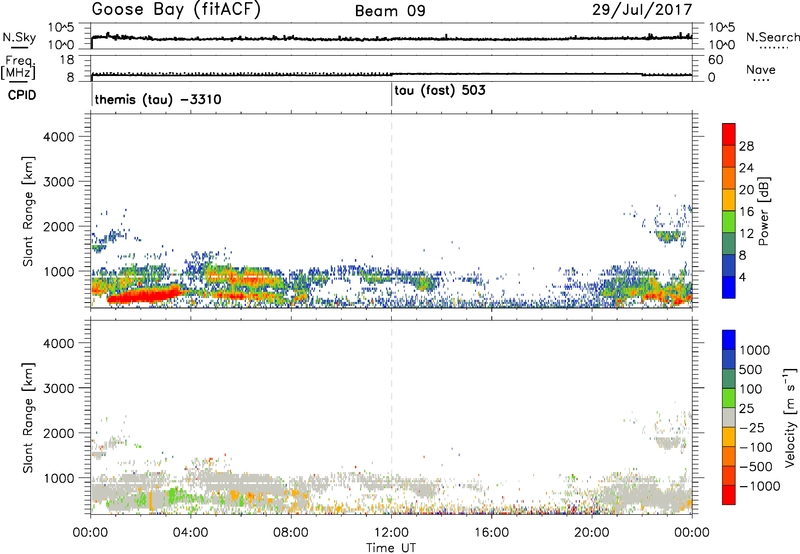Click the red top segment of power colorbar
The image size is (800, 554).
[x=729, y=135]
